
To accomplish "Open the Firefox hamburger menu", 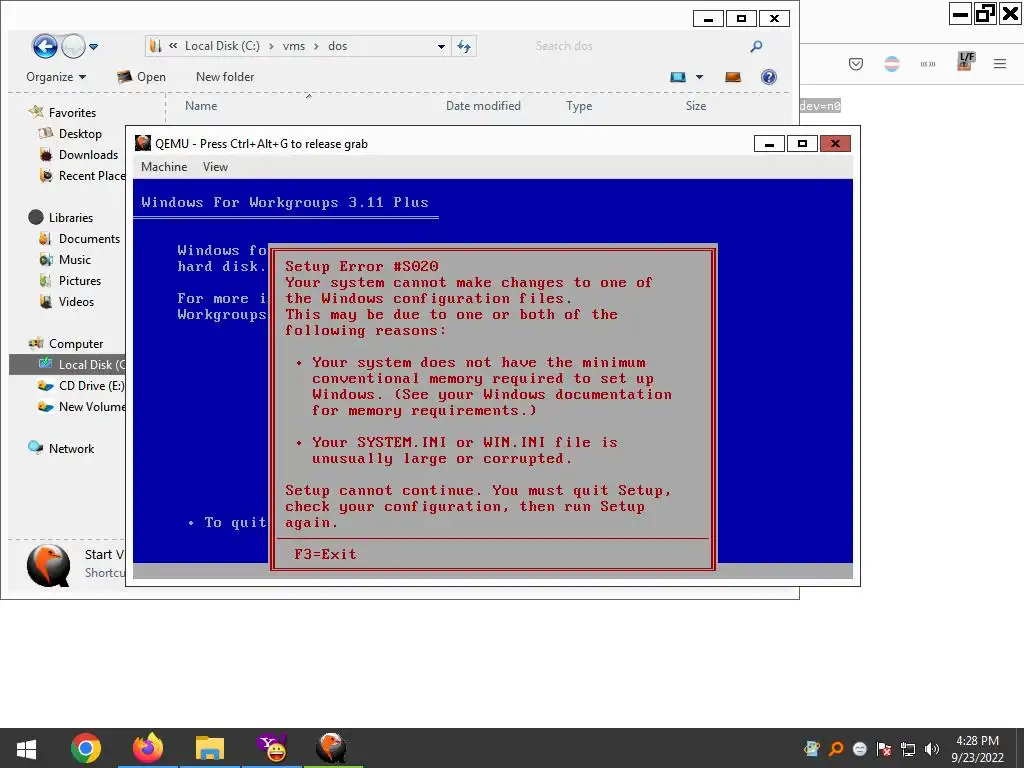I will point(1000,64).
